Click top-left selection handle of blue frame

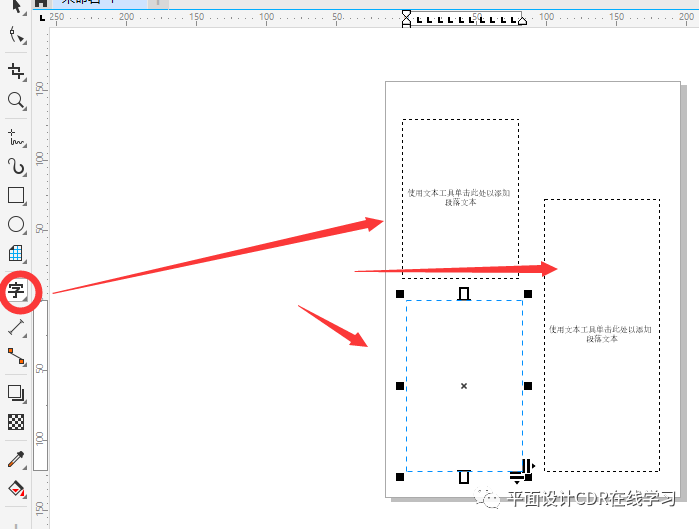400,294
